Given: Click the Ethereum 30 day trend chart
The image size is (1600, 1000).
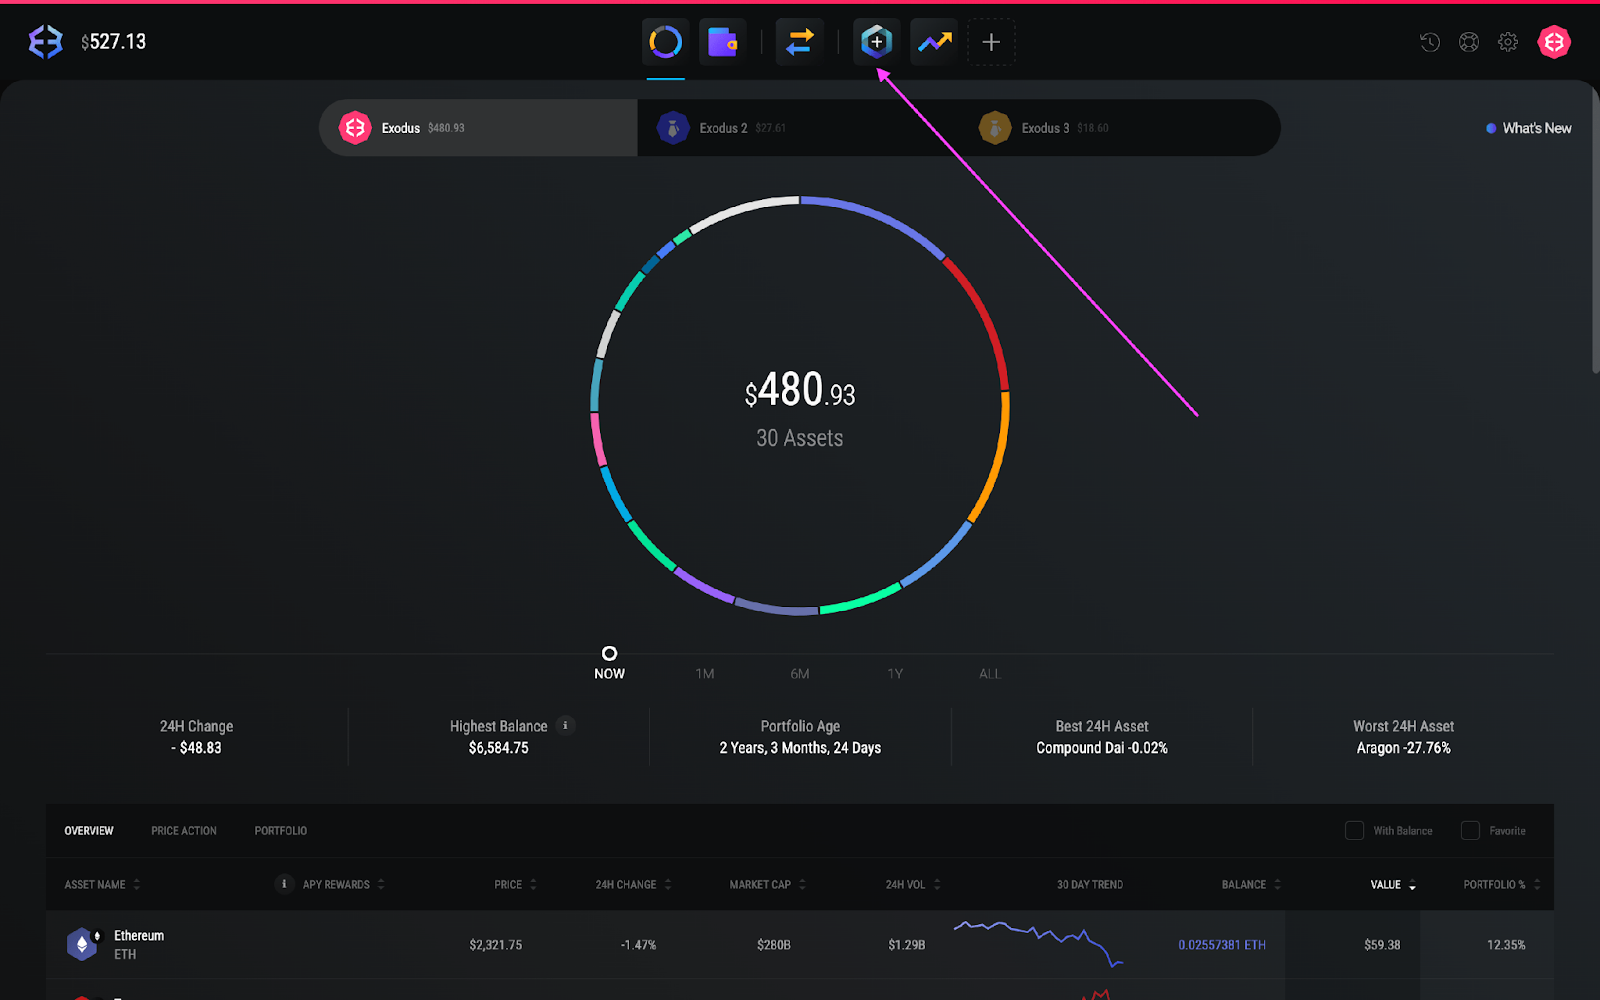Looking at the screenshot, I should 1038,943.
